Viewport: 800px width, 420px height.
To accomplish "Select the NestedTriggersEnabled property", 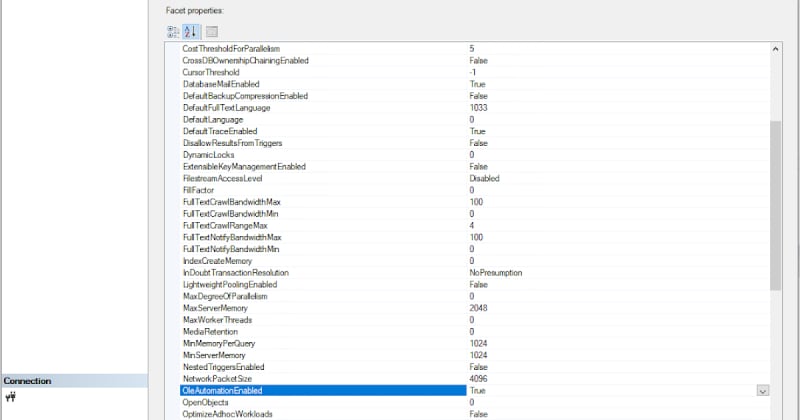I will [x=223, y=367].
